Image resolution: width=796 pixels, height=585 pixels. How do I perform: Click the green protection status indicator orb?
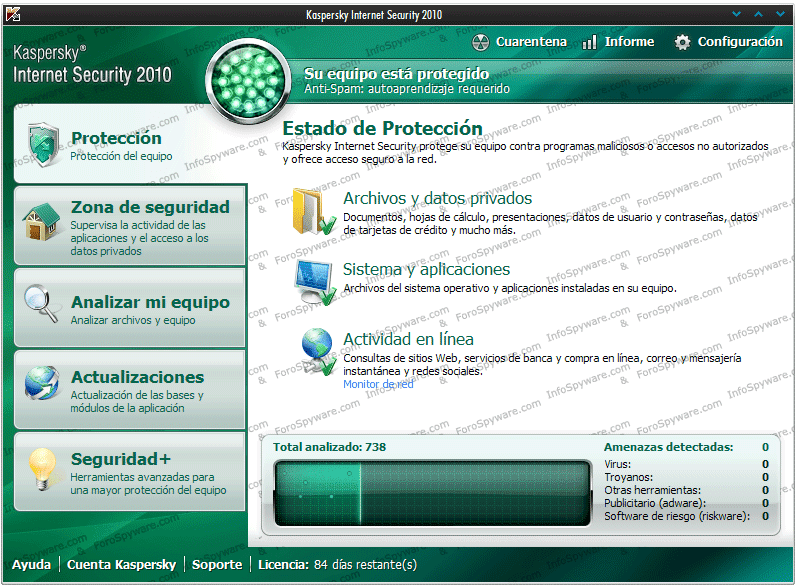(x=248, y=82)
